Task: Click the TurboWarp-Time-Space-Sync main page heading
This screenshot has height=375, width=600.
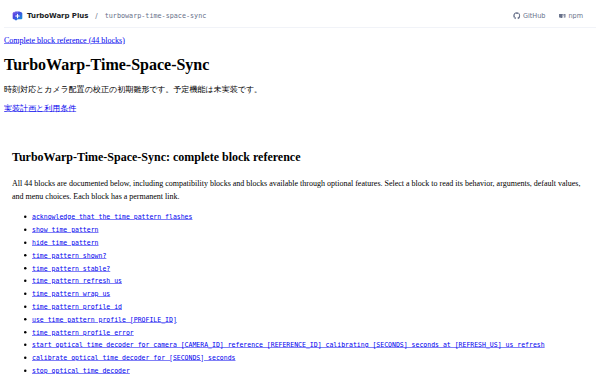Action: click(x=107, y=65)
